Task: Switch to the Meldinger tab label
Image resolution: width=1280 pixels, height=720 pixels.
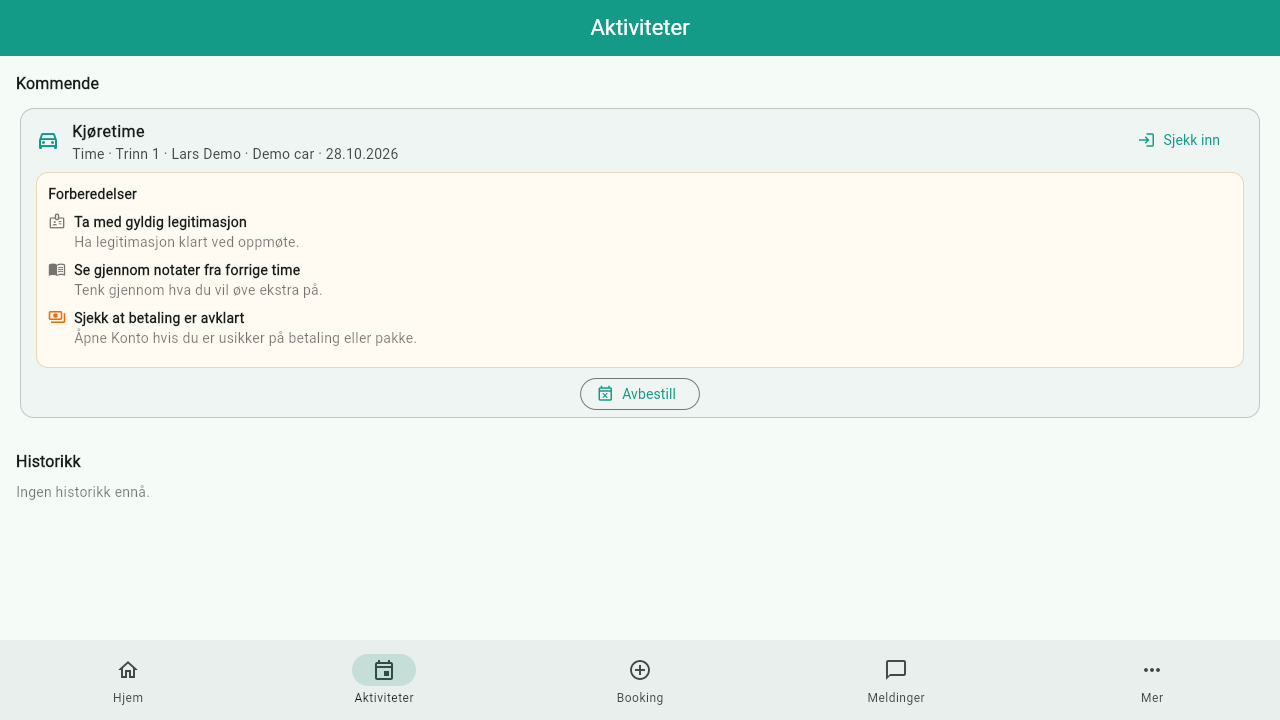Action: [x=896, y=698]
